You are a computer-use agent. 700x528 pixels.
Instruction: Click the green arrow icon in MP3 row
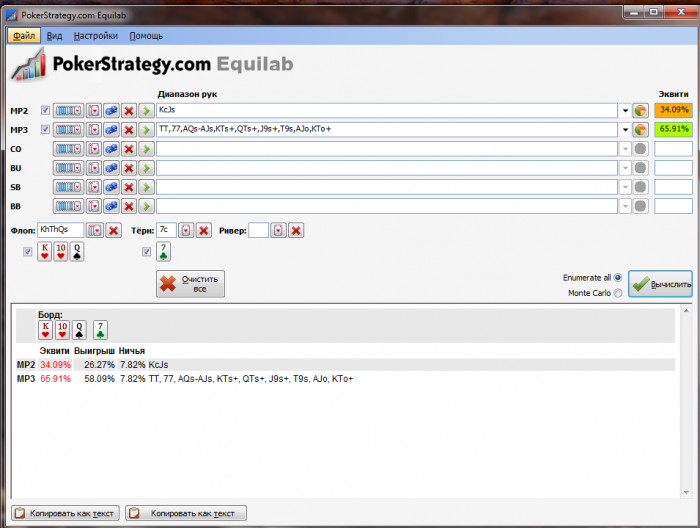click(146, 129)
